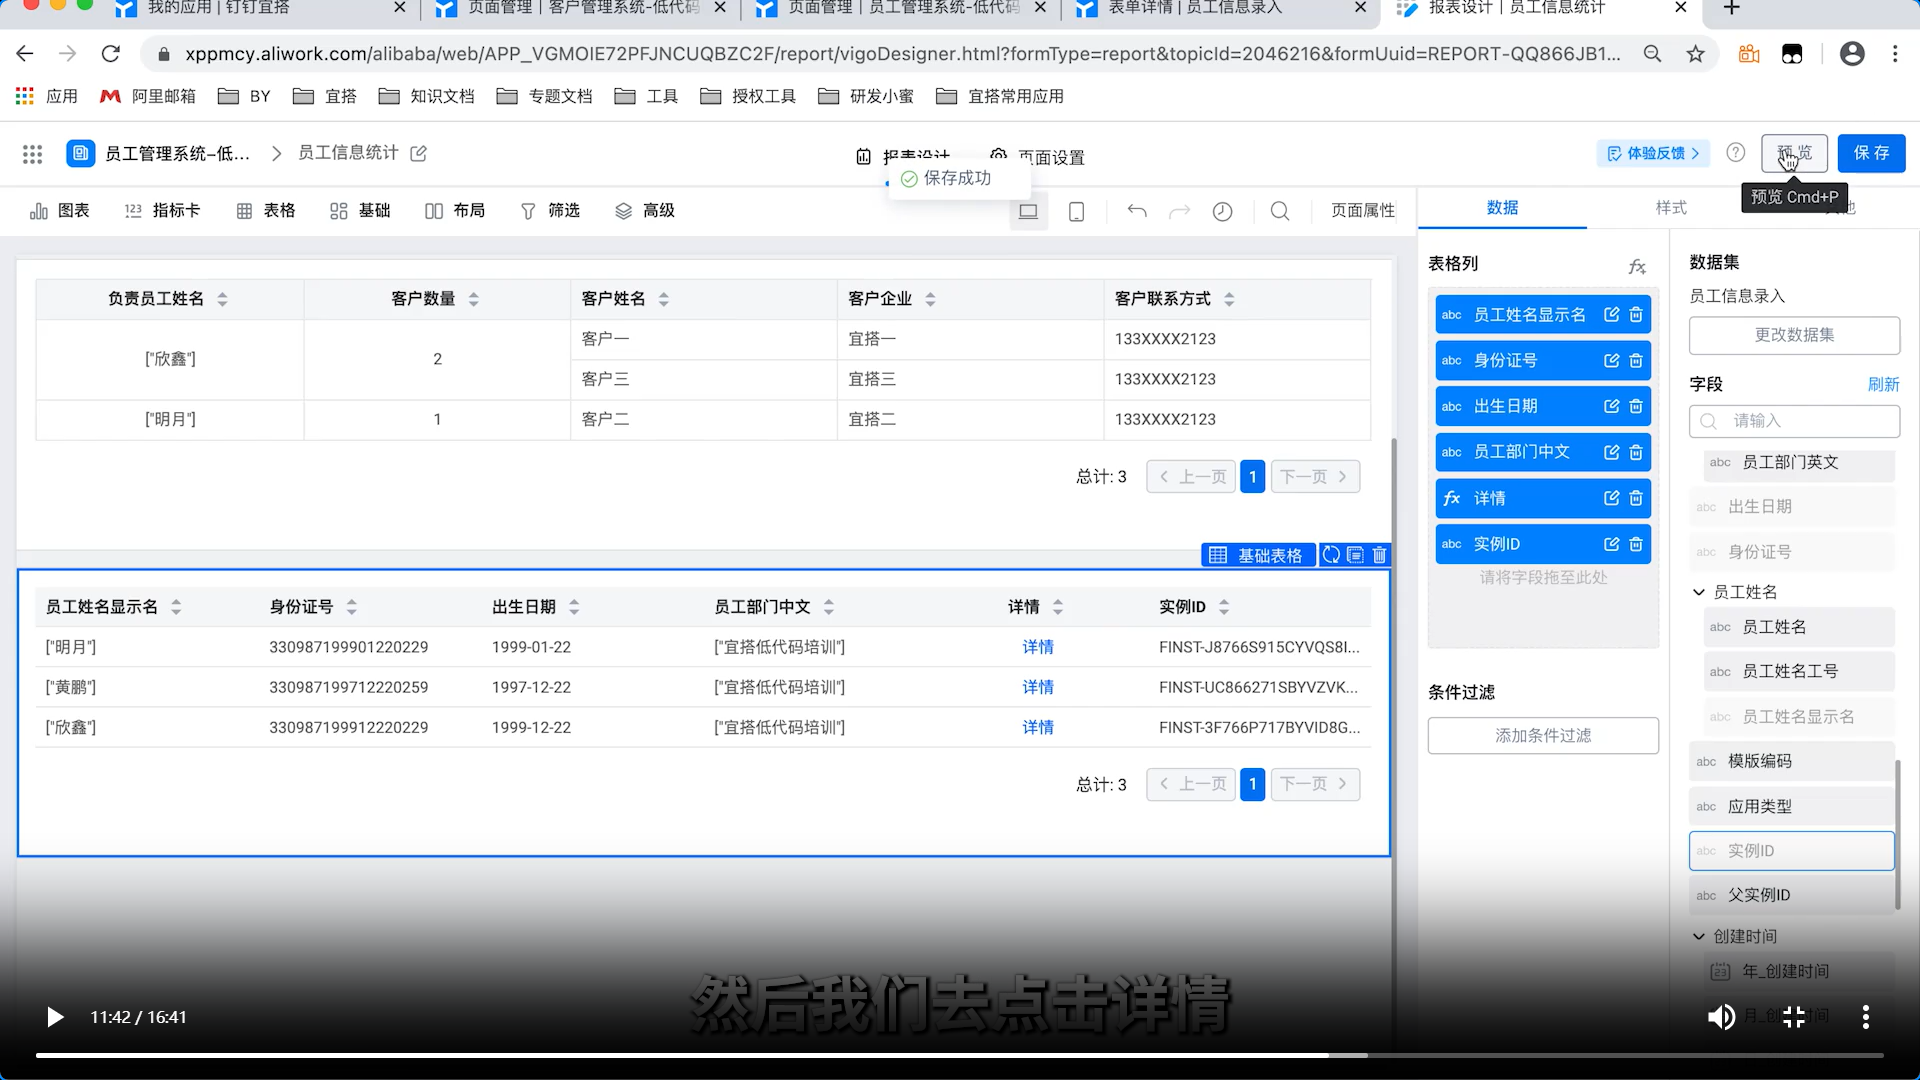Click the search magnifier in designer toolbar
The height and width of the screenshot is (1080, 1920).
(x=1280, y=211)
